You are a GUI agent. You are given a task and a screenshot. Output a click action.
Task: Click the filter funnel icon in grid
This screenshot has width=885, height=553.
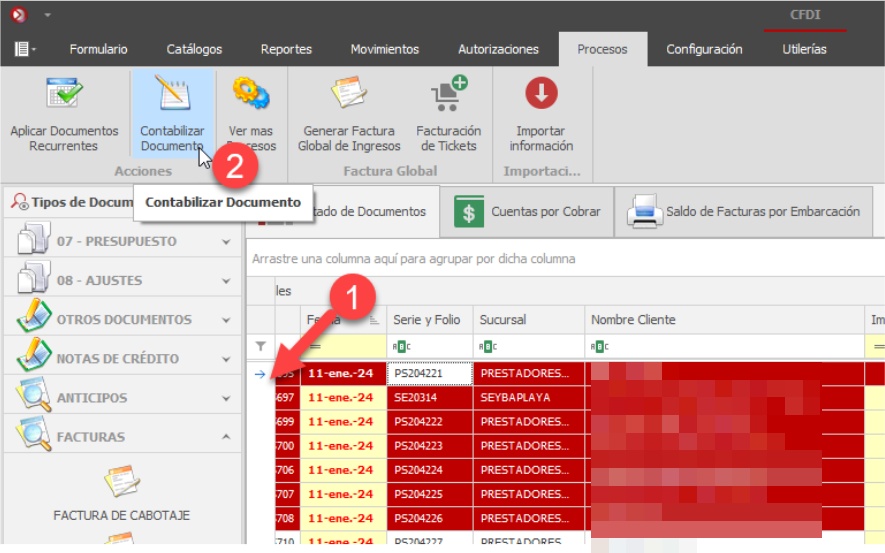click(x=261, y=346)
